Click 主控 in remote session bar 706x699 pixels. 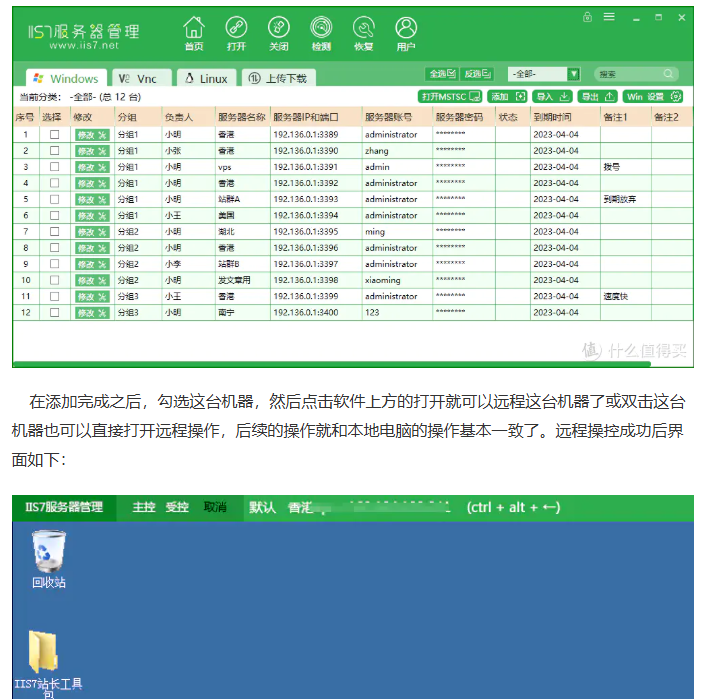click(144, 507)
